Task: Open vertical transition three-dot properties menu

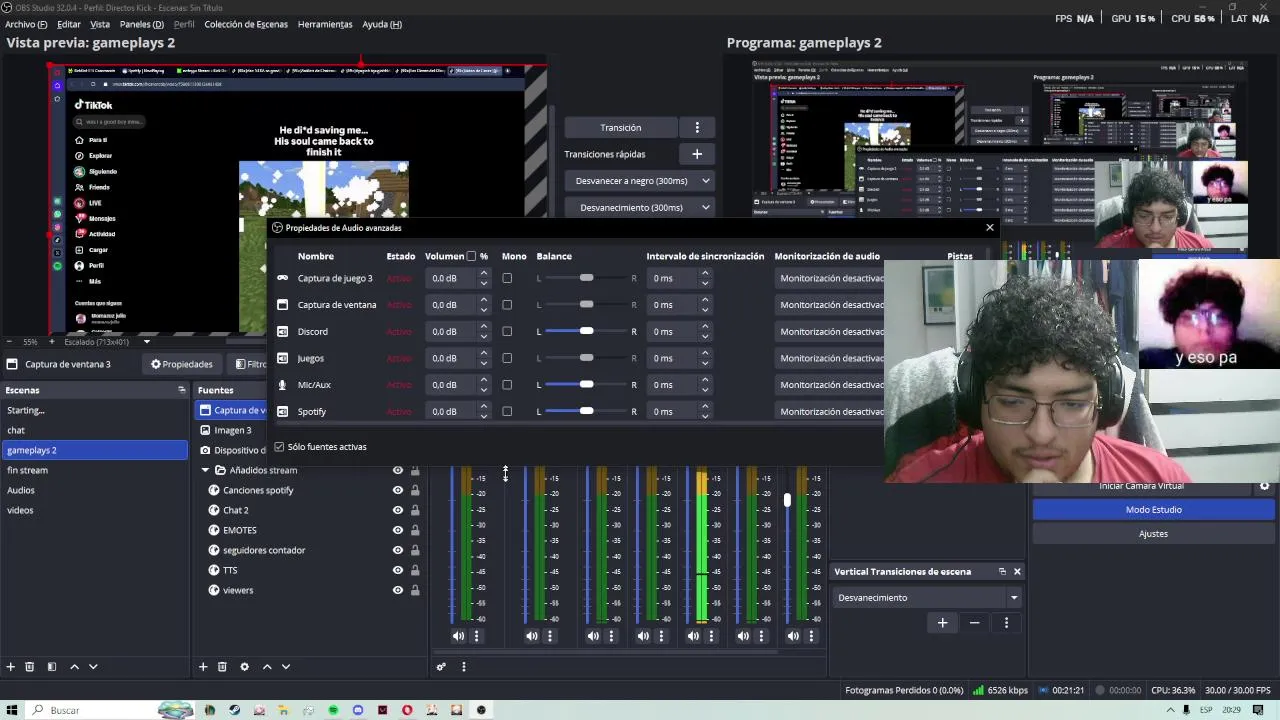Action: point(1006,622)
